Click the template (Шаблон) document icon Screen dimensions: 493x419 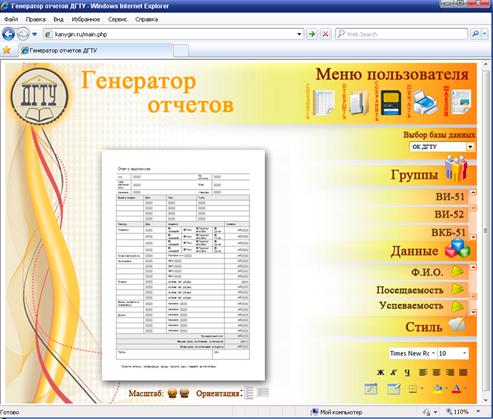click(461, 102)
